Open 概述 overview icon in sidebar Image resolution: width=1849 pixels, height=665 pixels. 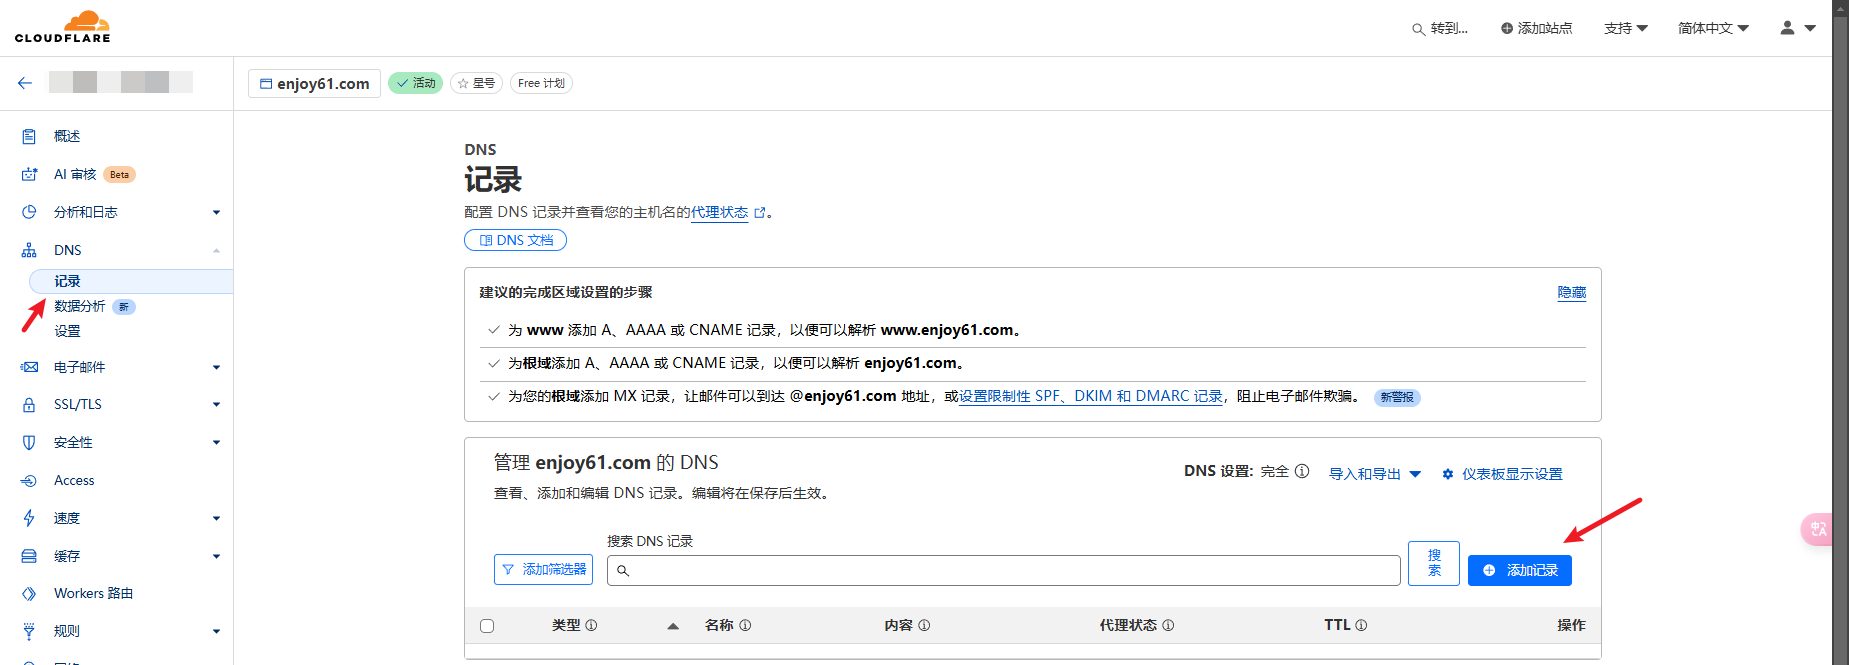(29, 136)
